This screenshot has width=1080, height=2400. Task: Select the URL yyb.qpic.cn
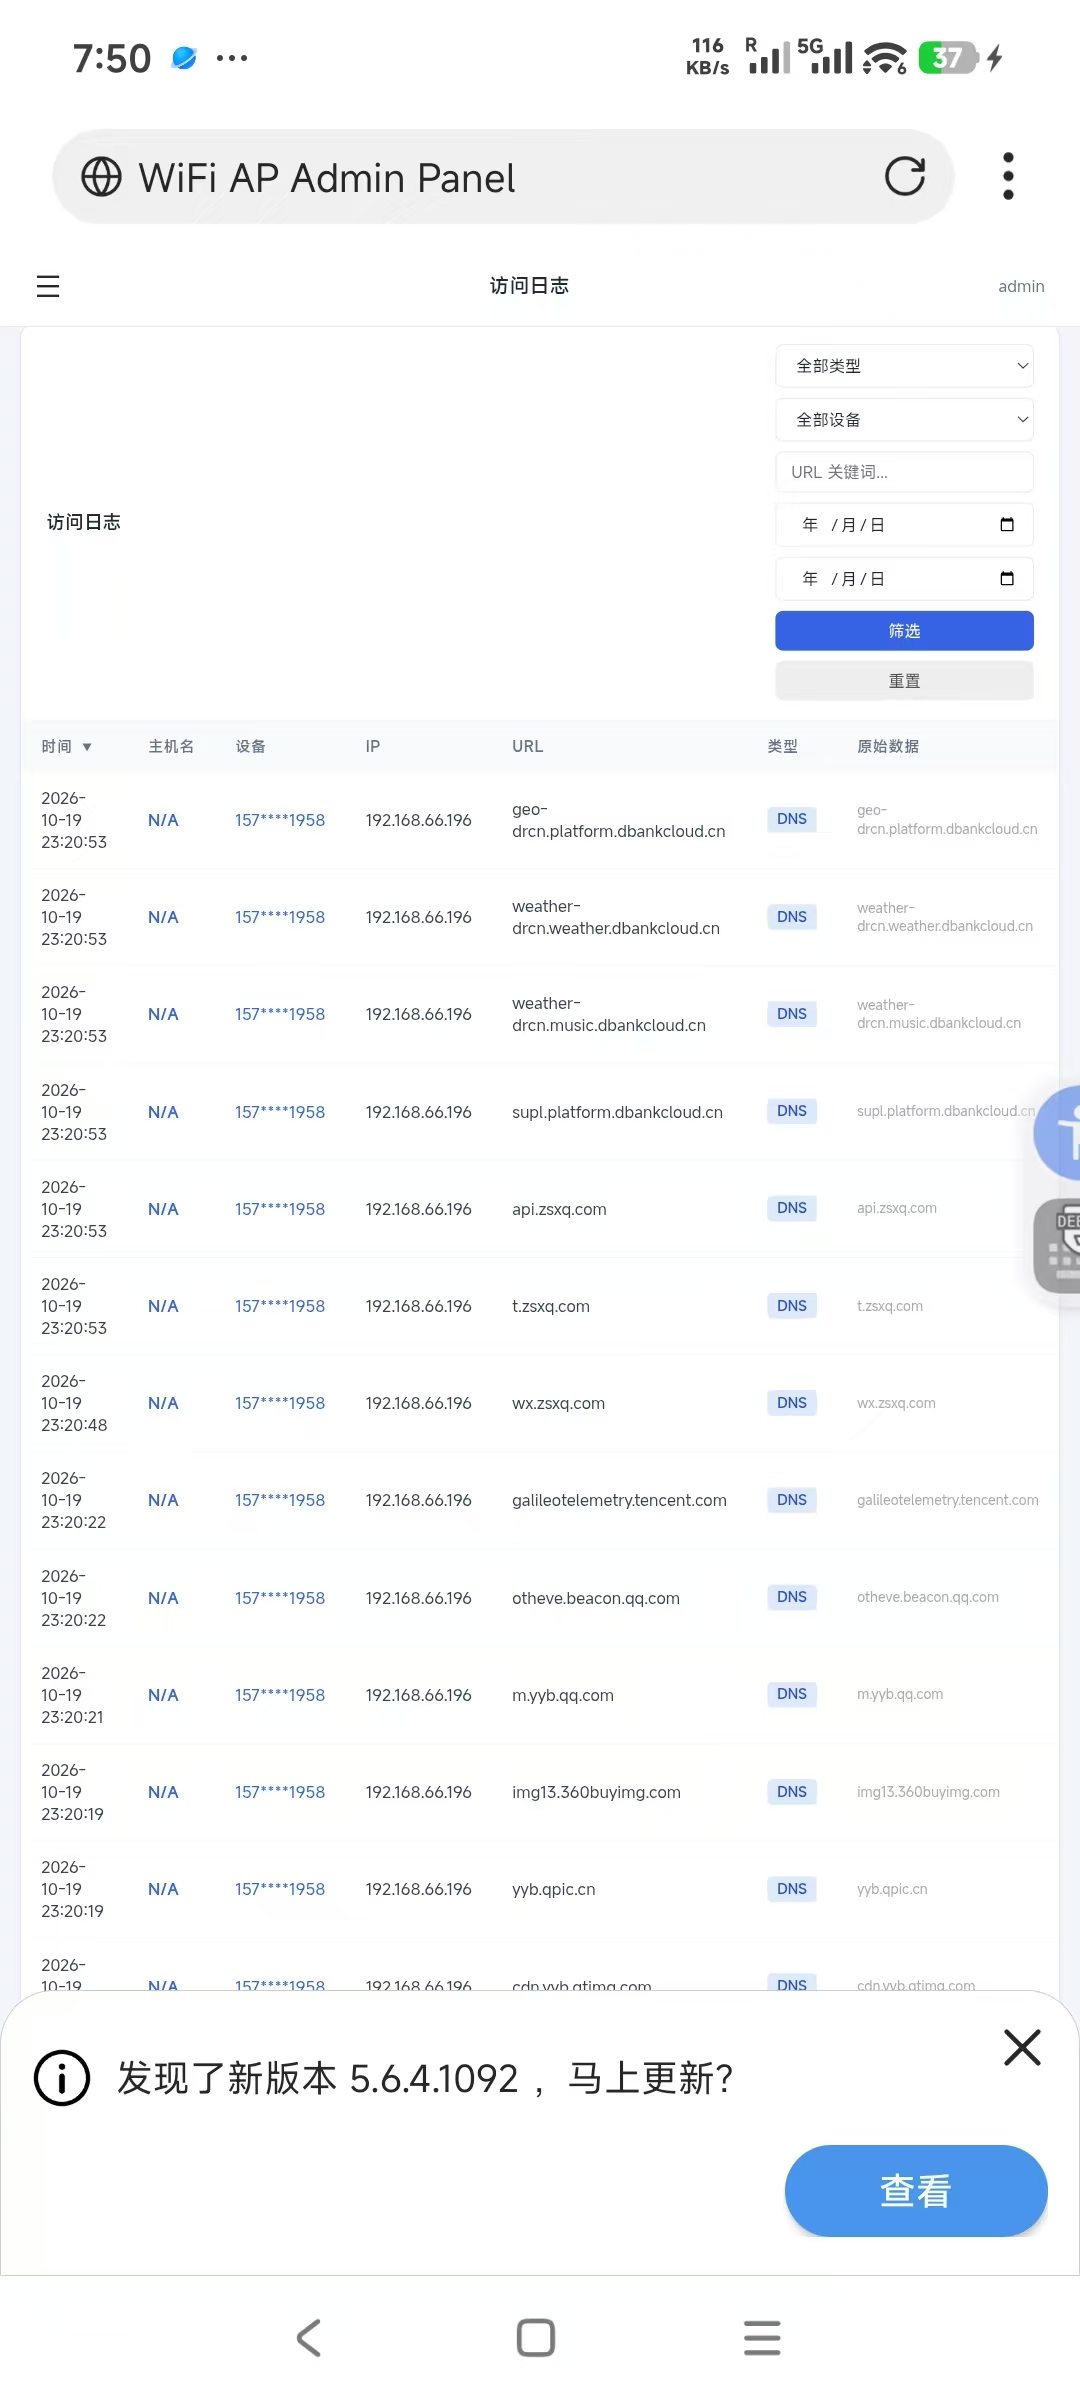[x=553, y=1889]
